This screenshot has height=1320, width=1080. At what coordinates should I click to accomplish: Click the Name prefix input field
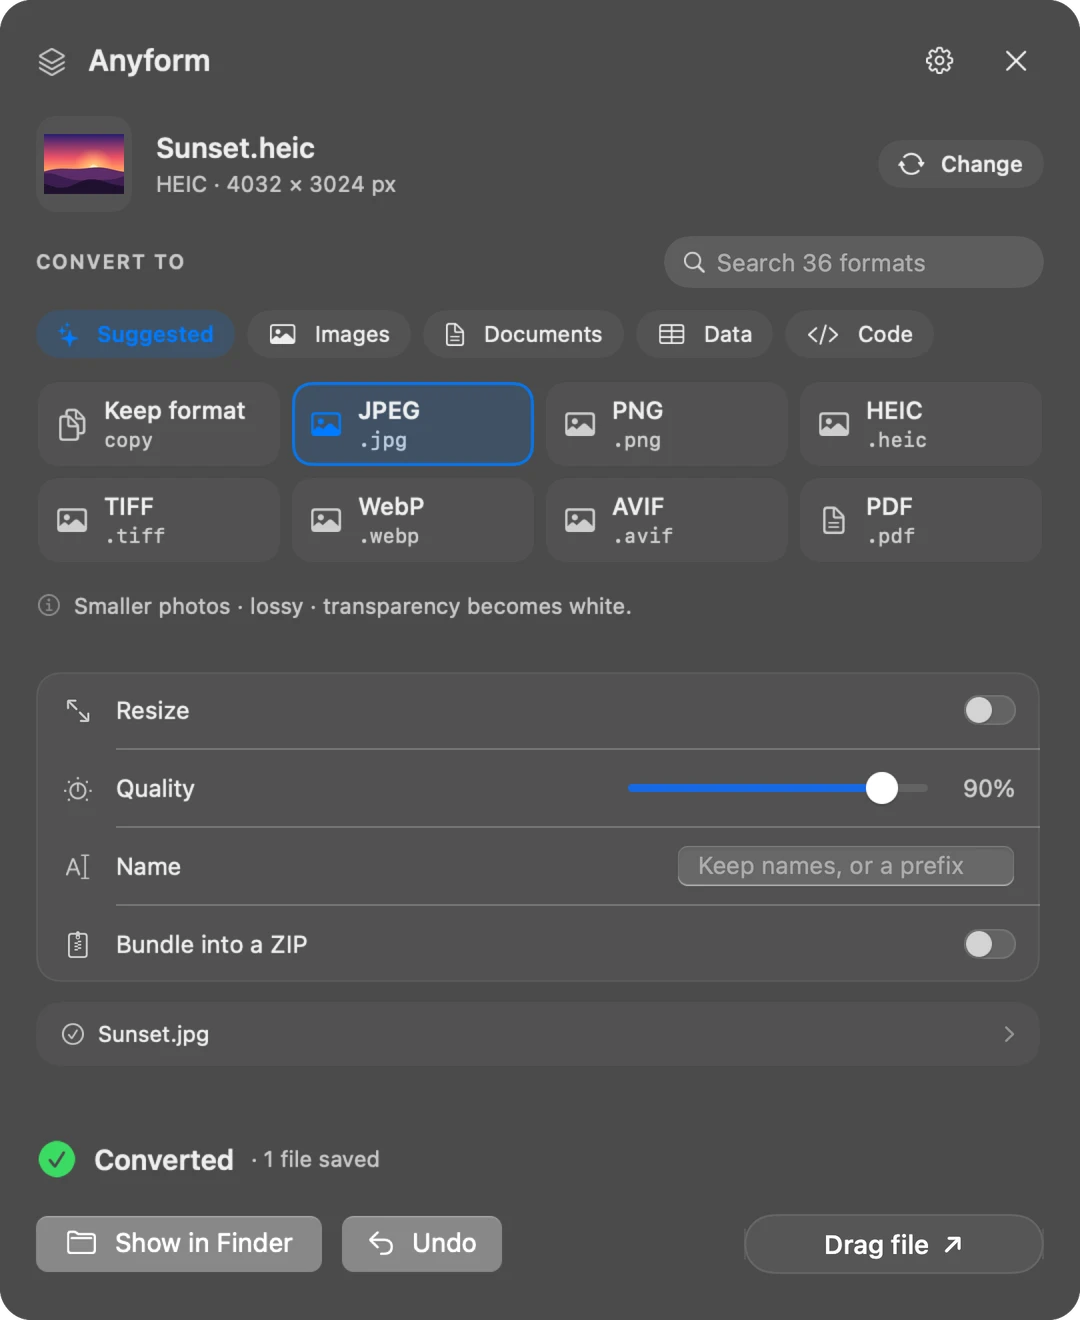[846, 866]
